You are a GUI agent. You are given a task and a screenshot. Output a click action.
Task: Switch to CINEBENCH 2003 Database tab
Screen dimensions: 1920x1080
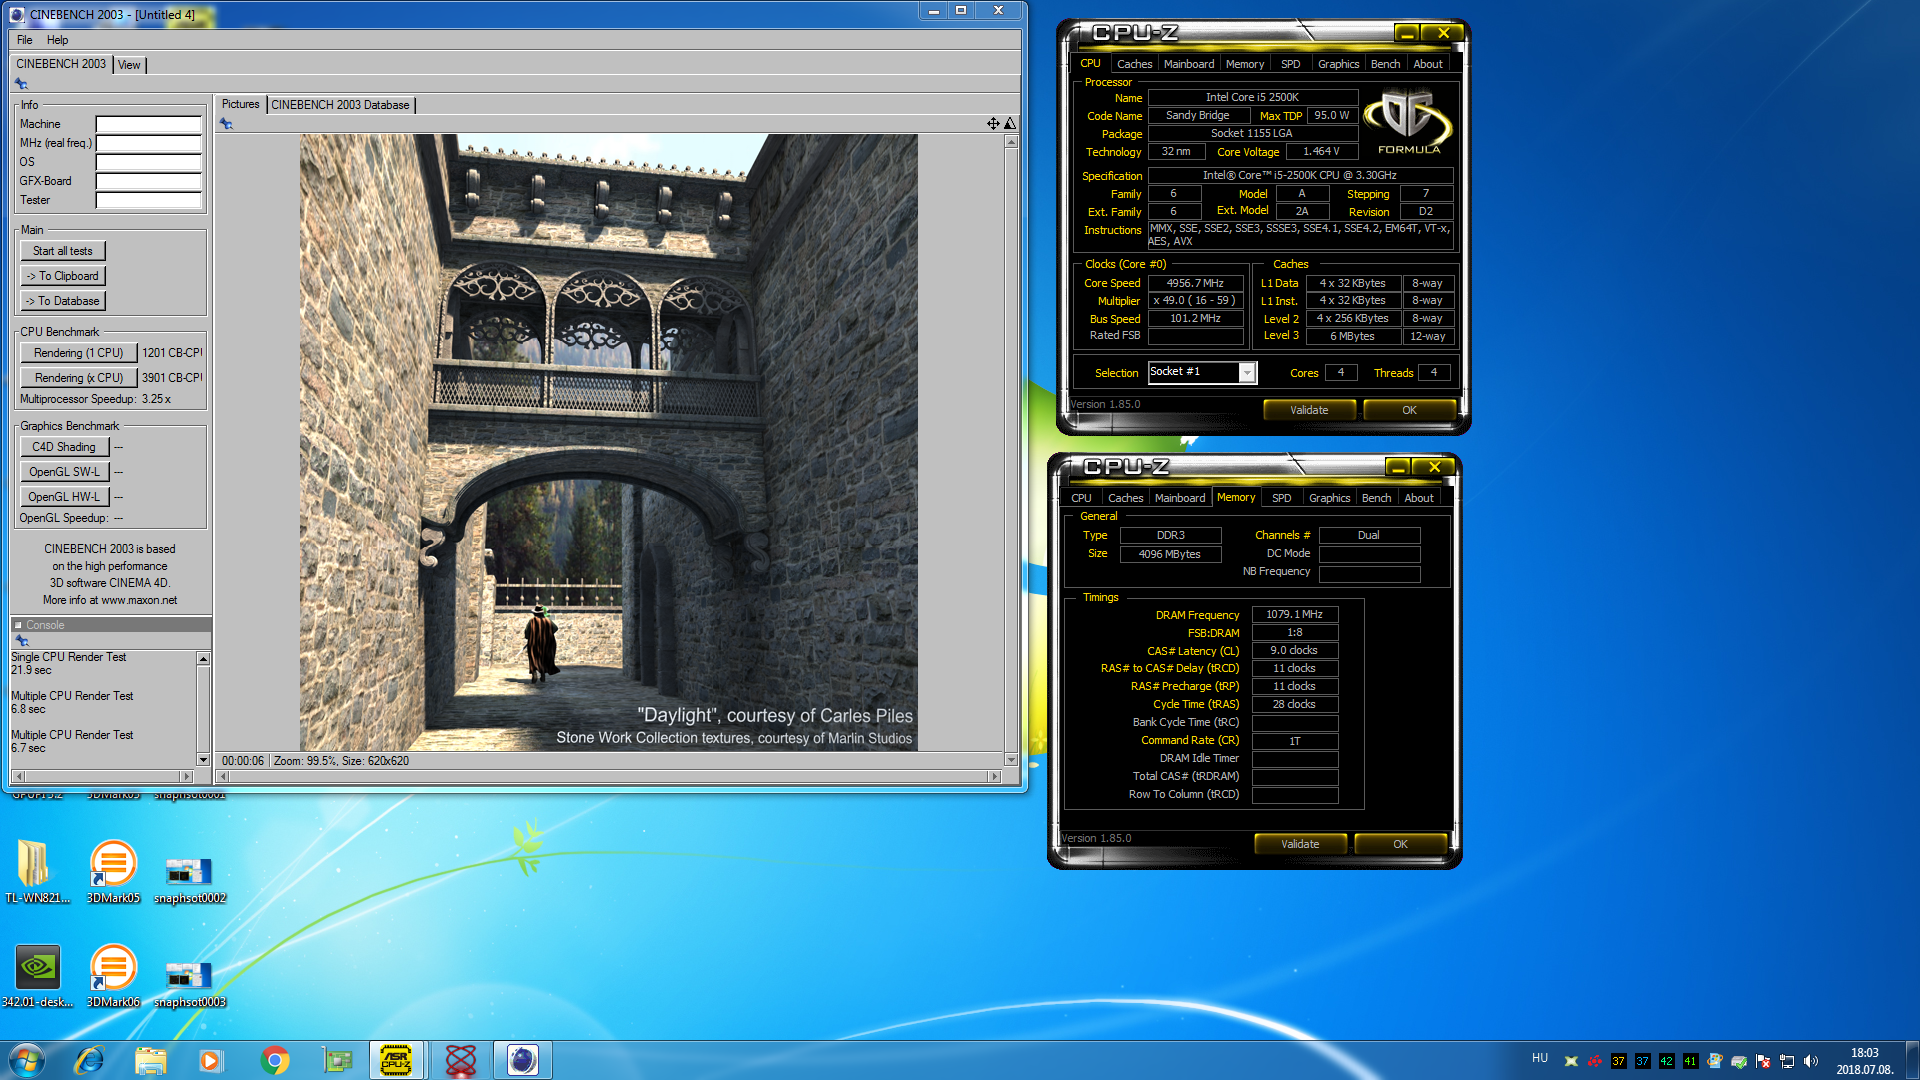(340, 105)
